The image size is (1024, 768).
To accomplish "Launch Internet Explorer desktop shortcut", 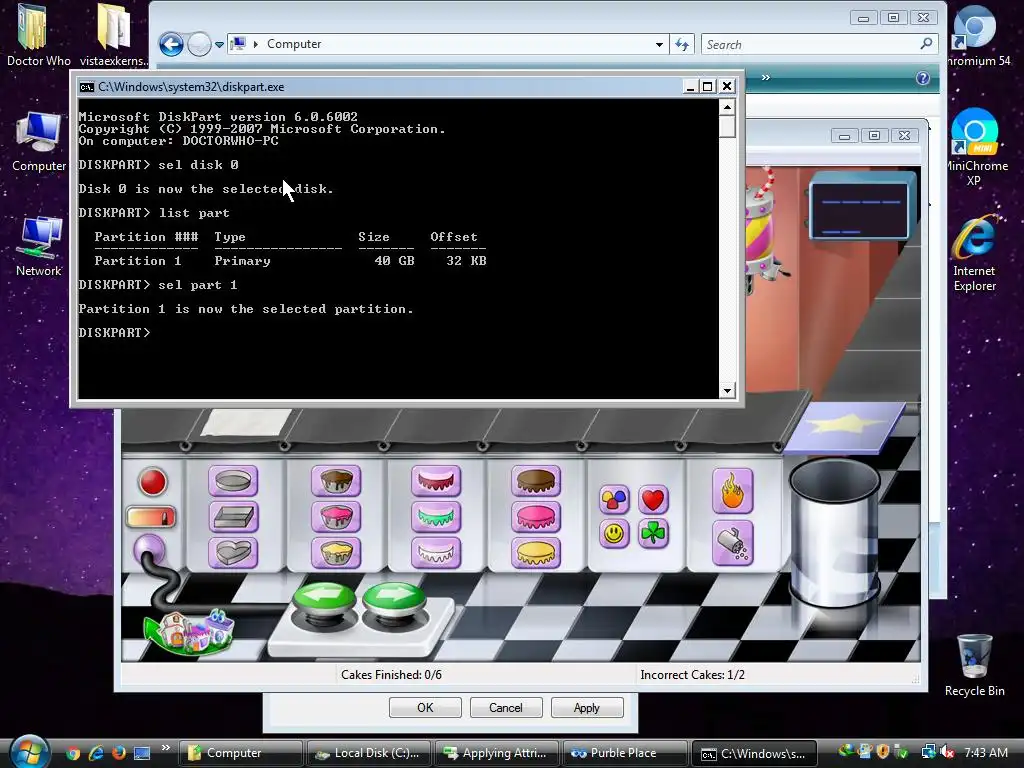I will (x=974, y=253).
